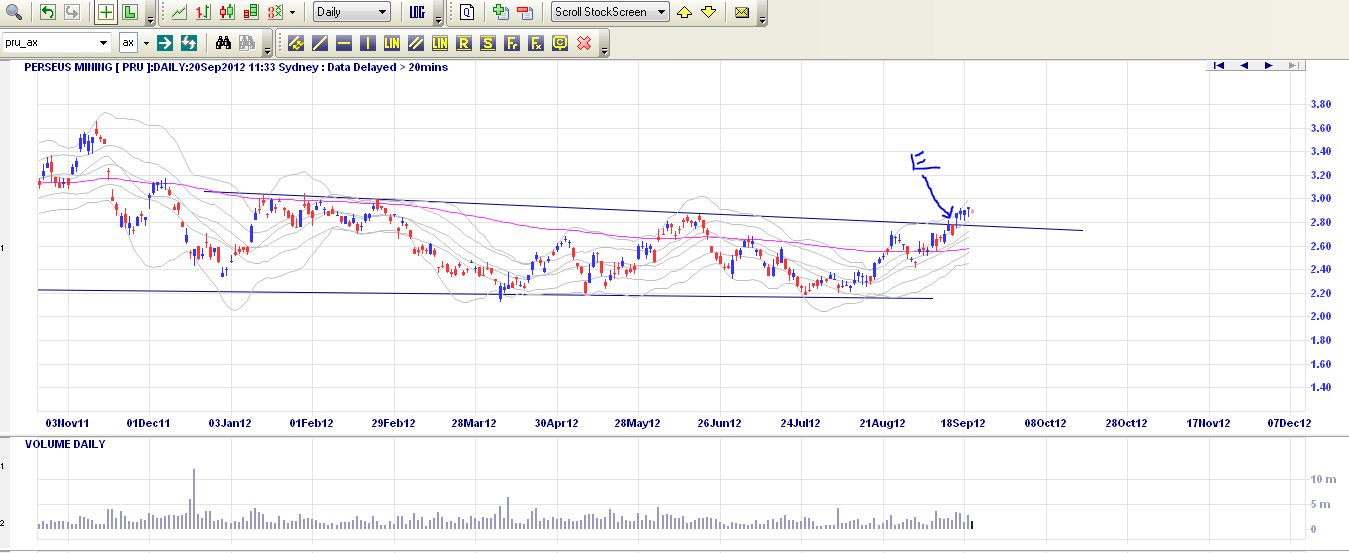Select the vertical line drawing tool
The width and height of the screenshot is (1349, 553).
click(367, 43)
